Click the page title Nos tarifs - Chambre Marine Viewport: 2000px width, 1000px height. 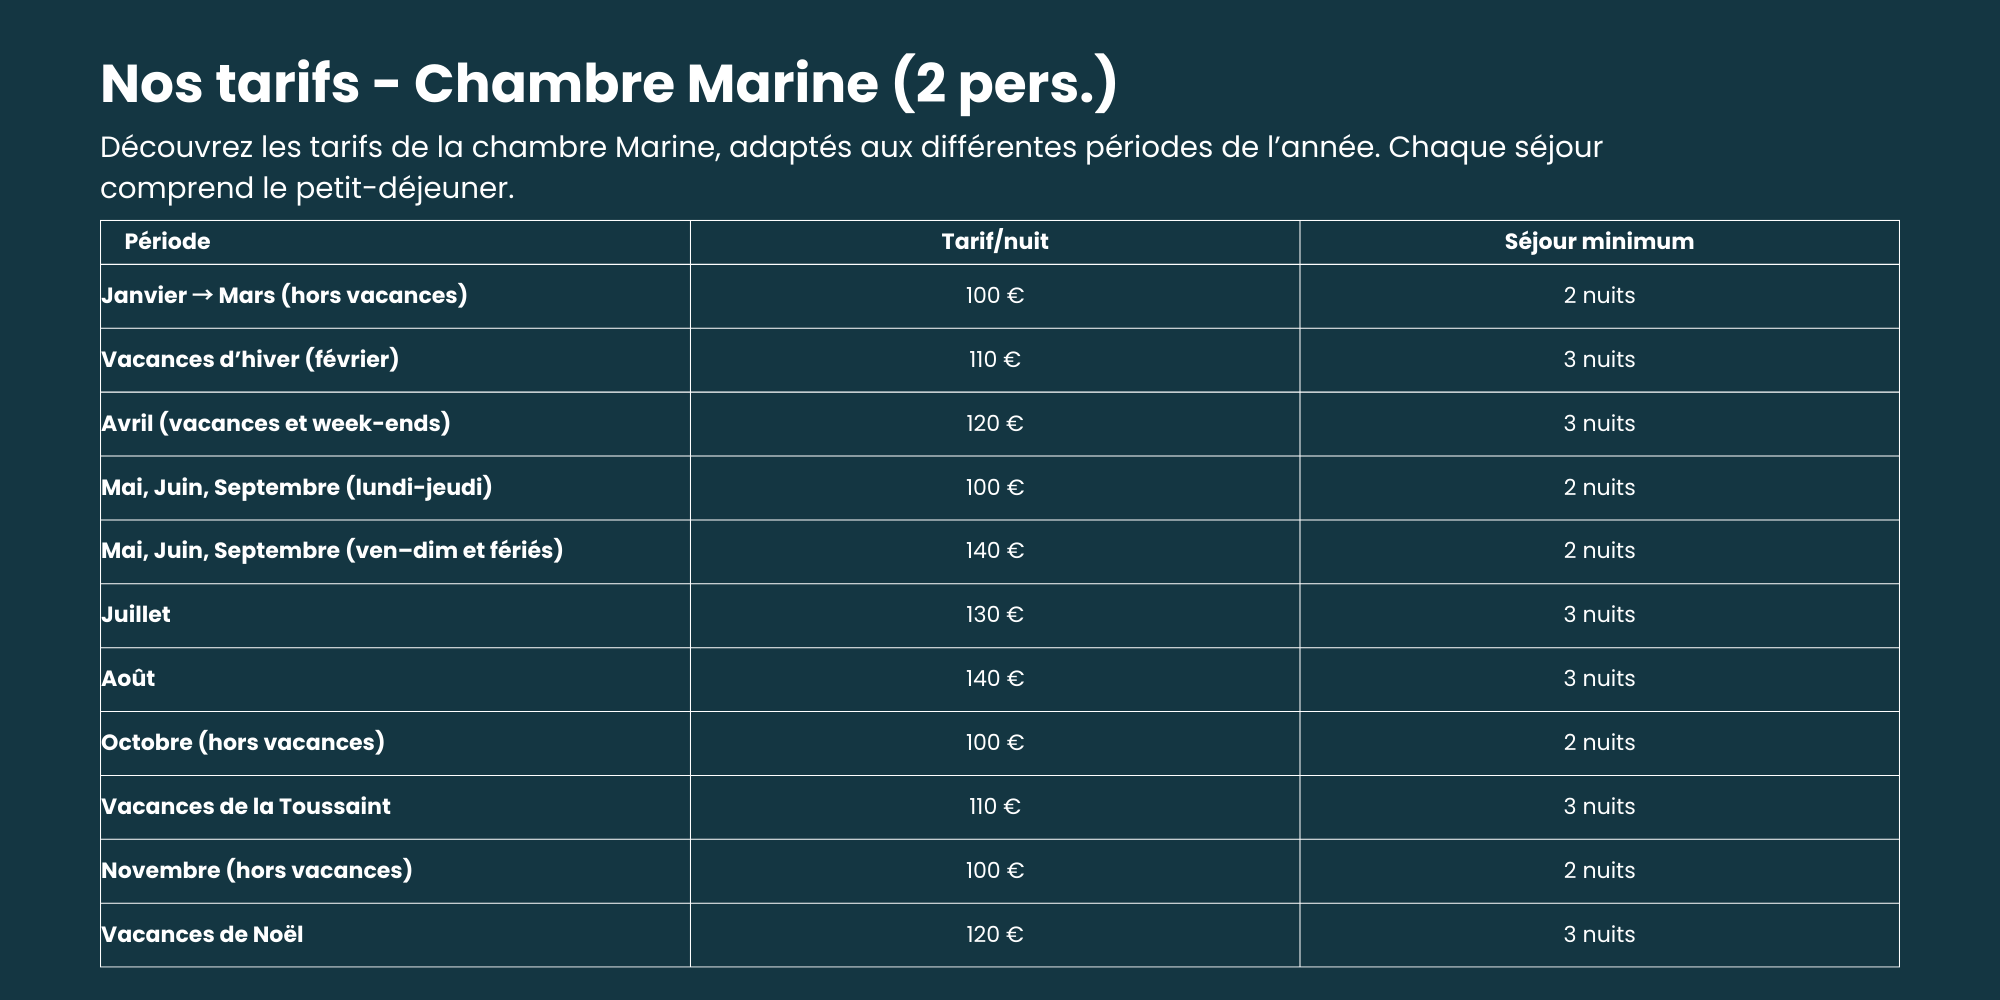pos(608,83)
